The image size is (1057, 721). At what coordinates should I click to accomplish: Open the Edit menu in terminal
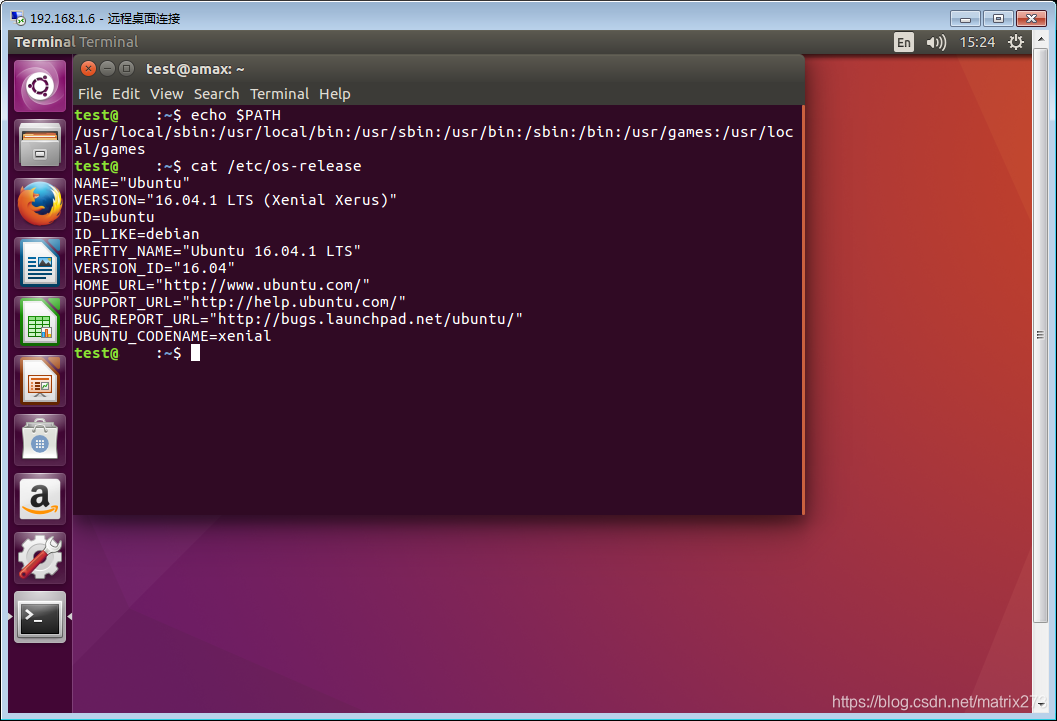(x=125, y=94)
